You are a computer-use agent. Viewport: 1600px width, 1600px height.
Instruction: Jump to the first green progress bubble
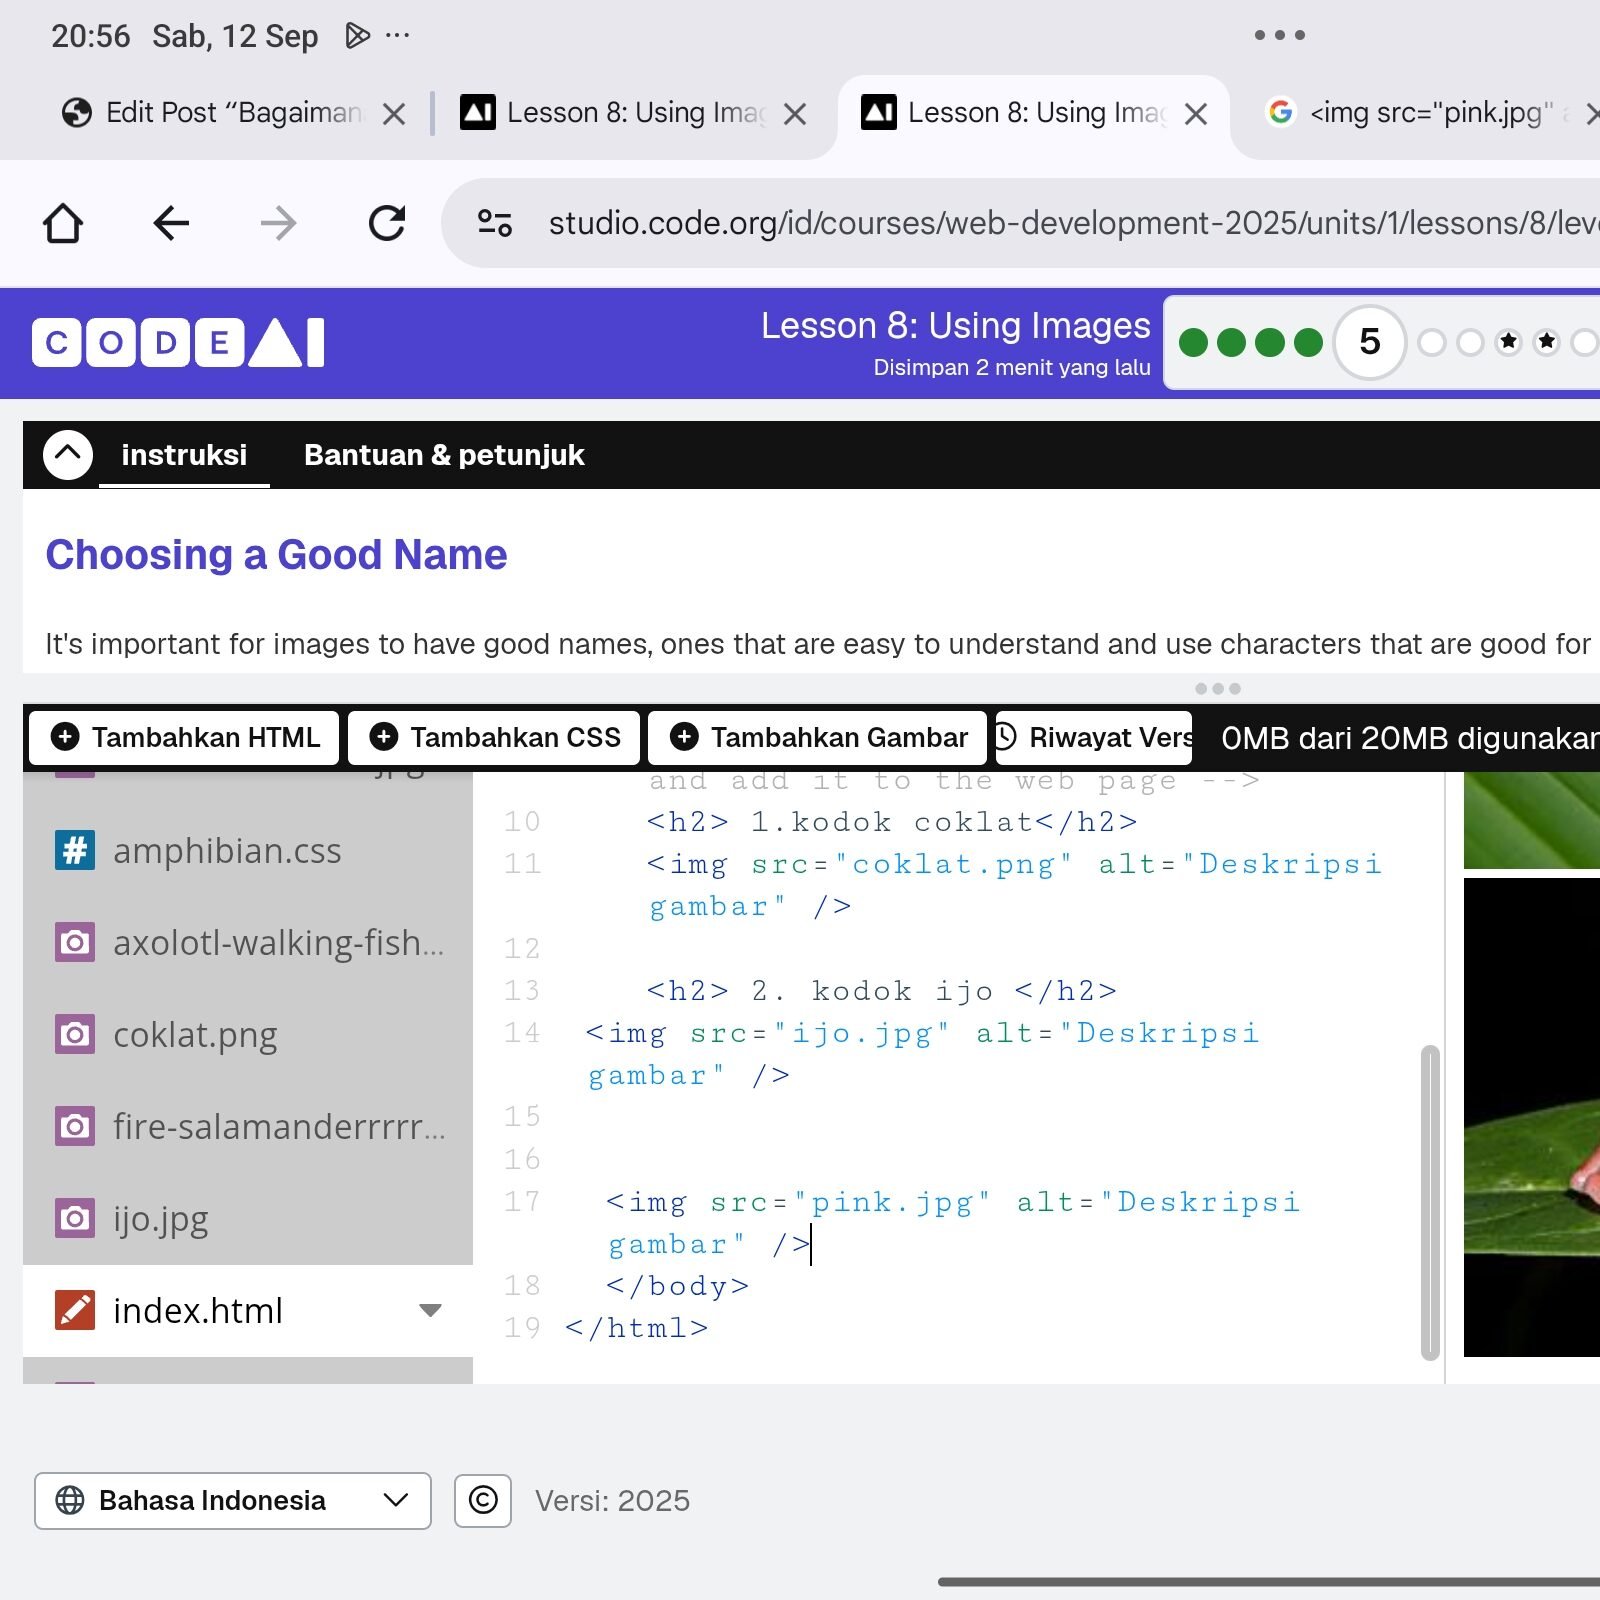pyautogui.click(x=1194, y=343)
